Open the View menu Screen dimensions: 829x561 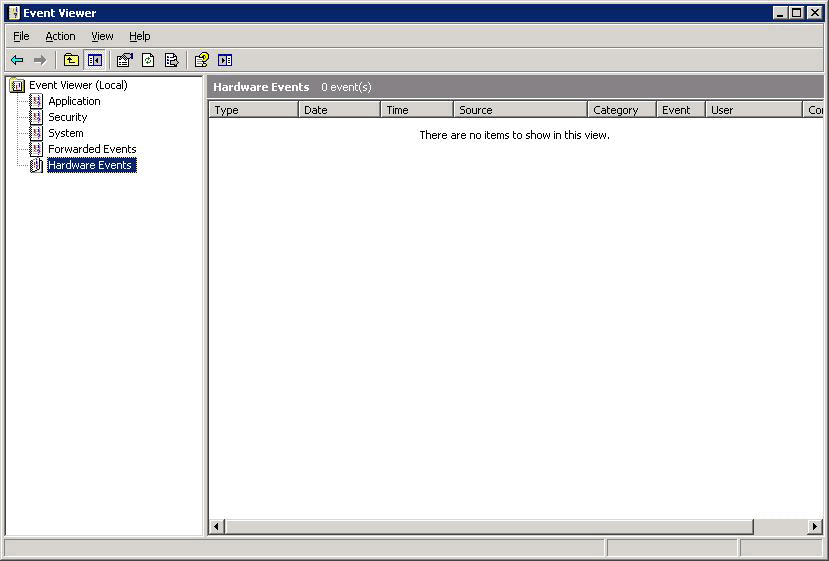[102, 36]
